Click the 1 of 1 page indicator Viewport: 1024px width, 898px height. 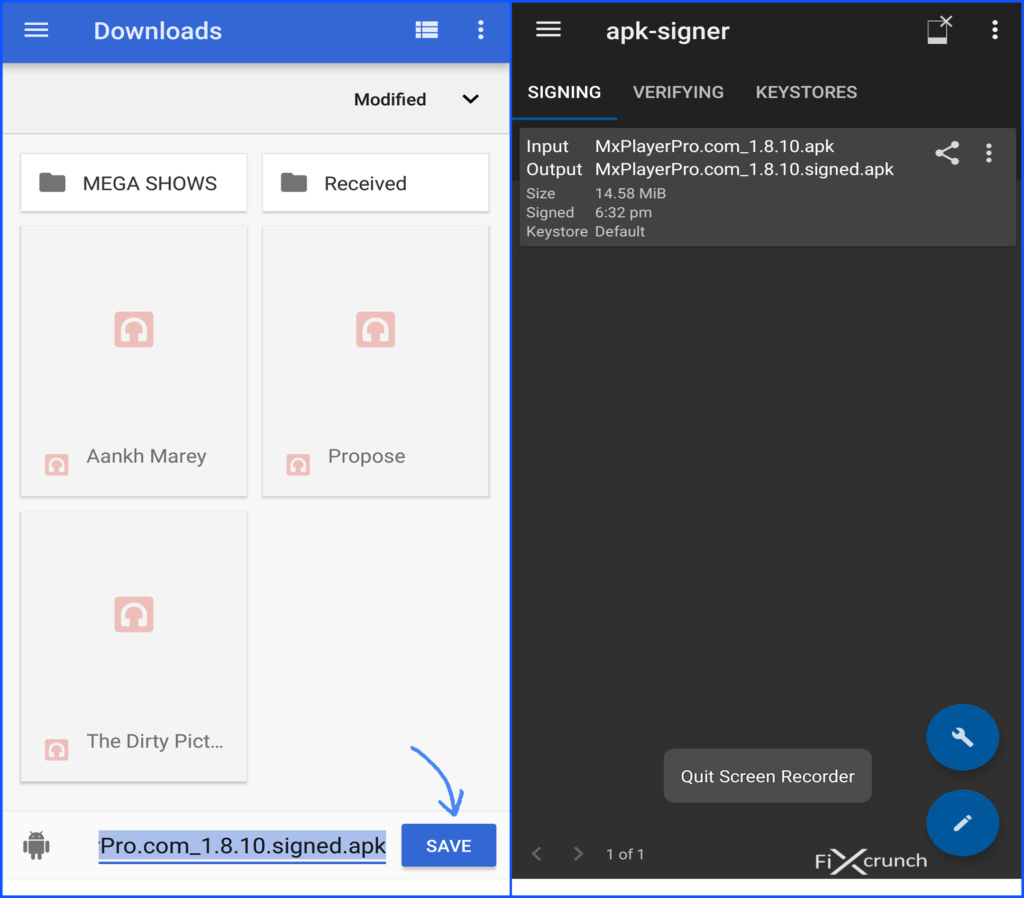(x=625, y=854)
